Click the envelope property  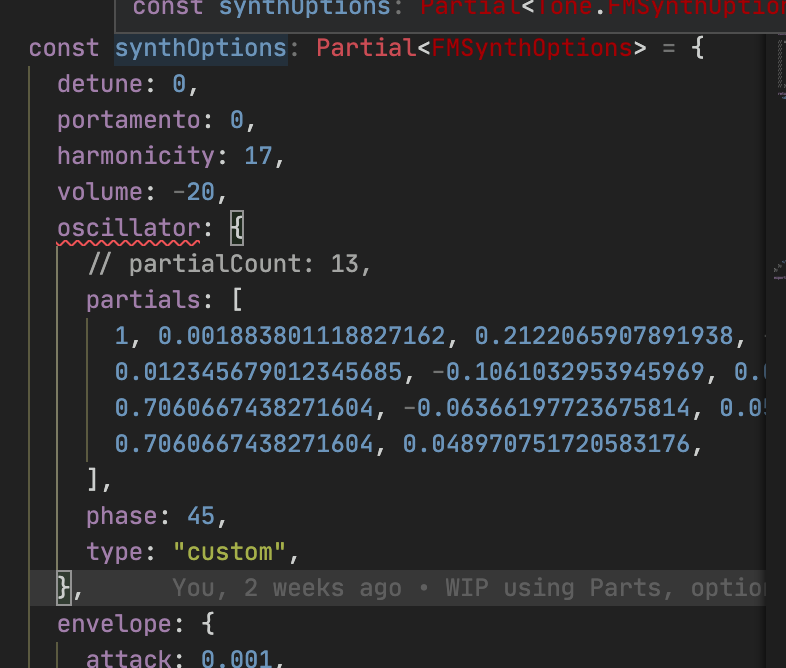114,624
